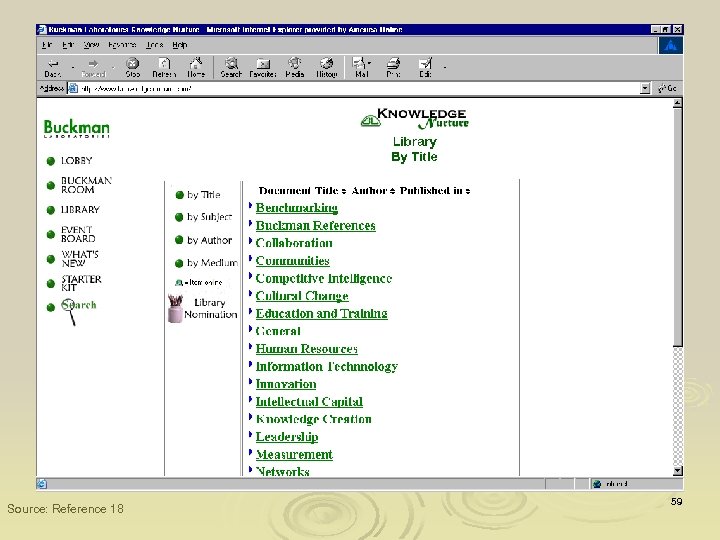720x540 pixels.
Task: Open the Innovation category link
Action: point(286,384)
